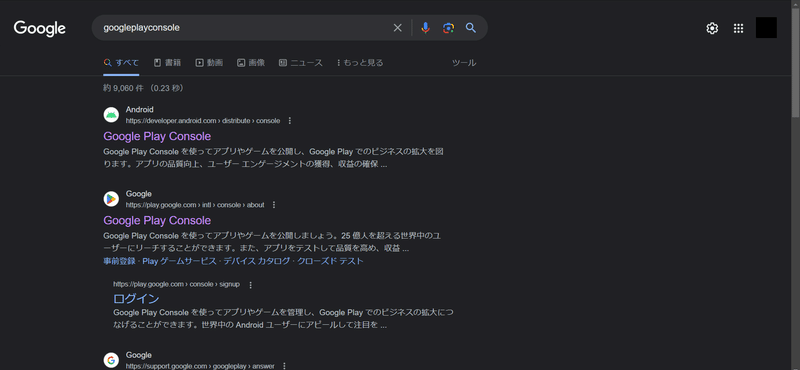
Task: Open the Play ゲームサービス sitelink
Action: 180,261
